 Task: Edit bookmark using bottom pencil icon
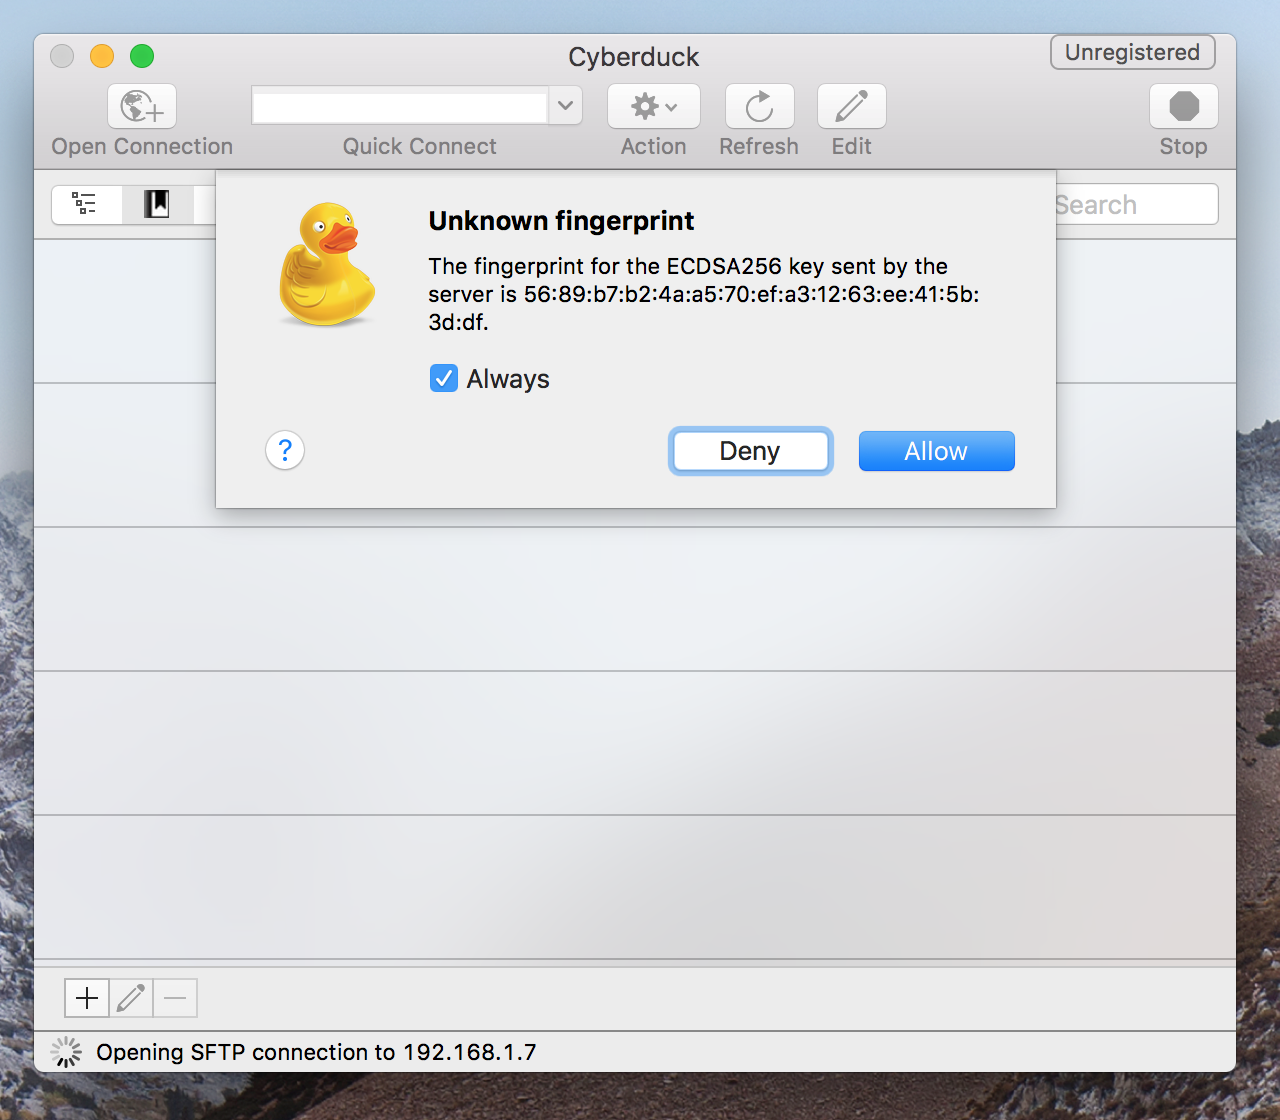pos(131,998)
